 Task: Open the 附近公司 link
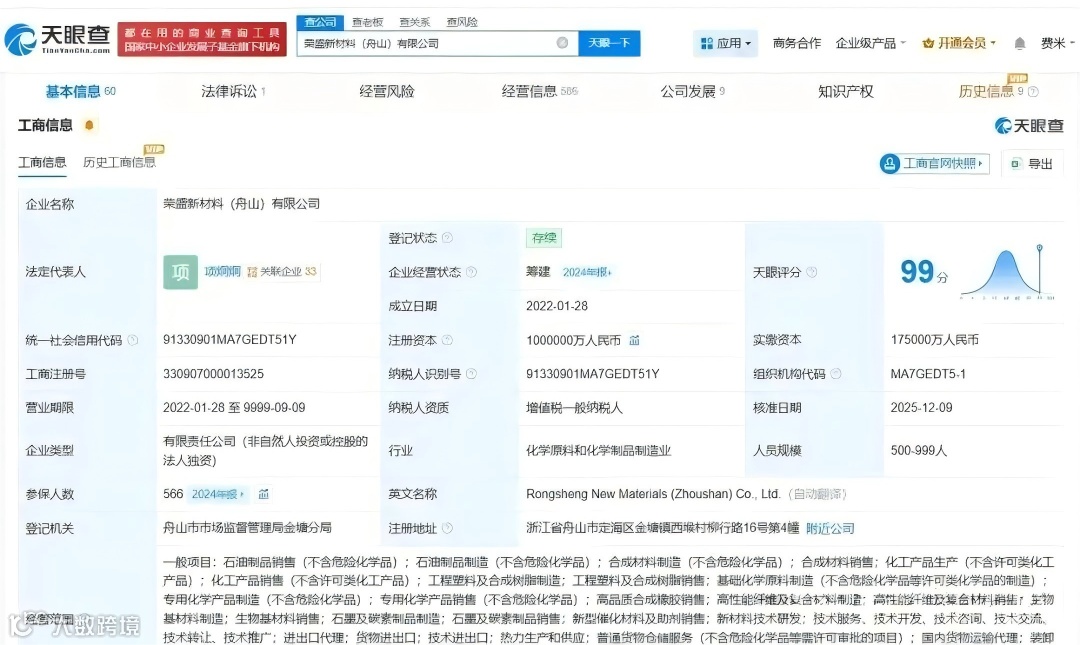click(830, 529)
